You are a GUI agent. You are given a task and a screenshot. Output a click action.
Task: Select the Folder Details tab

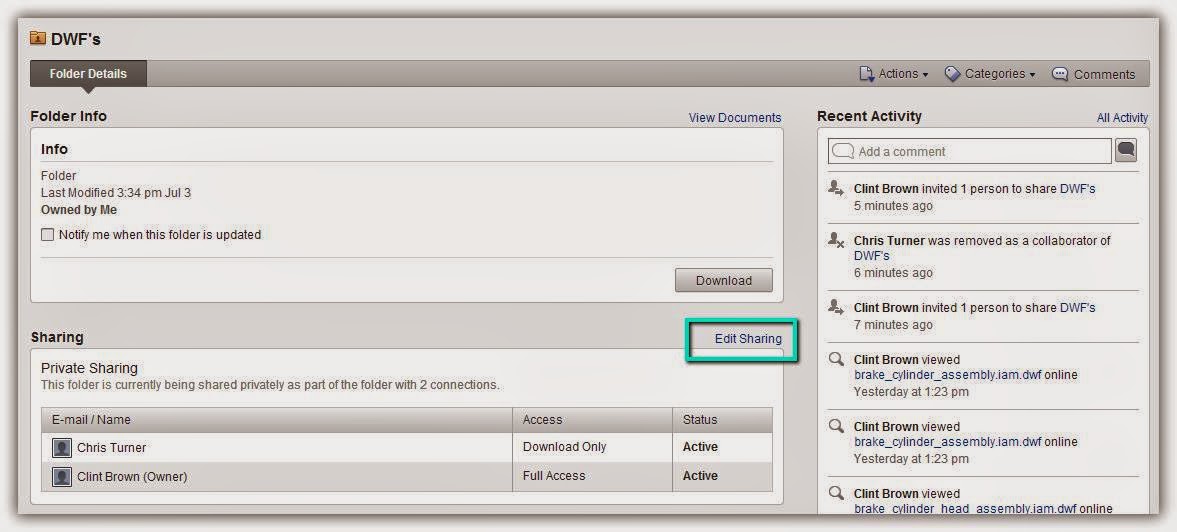tap(89, 74)
